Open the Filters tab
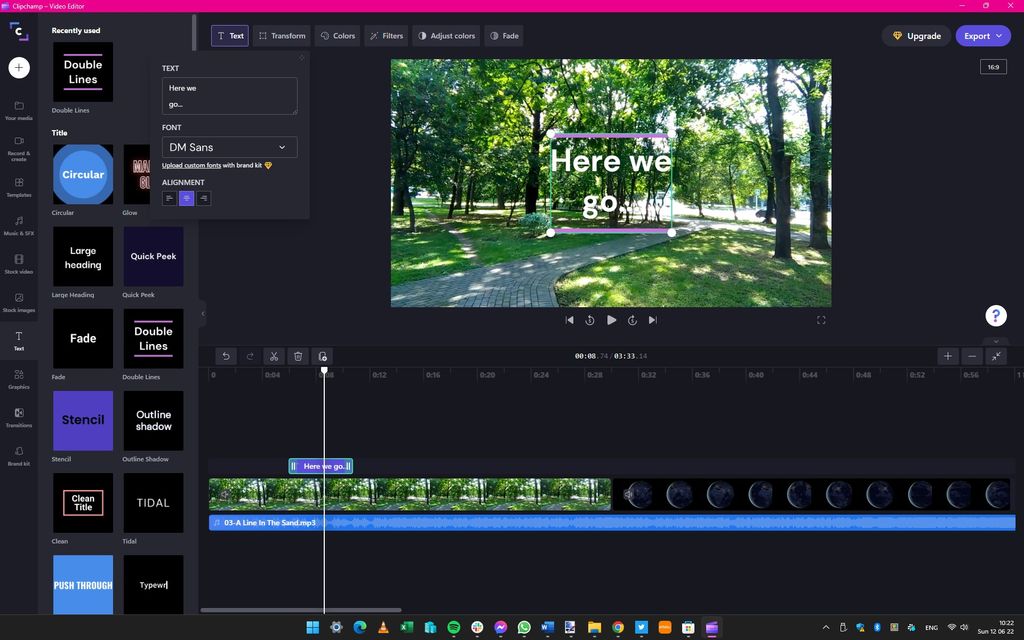 point(386,36)
